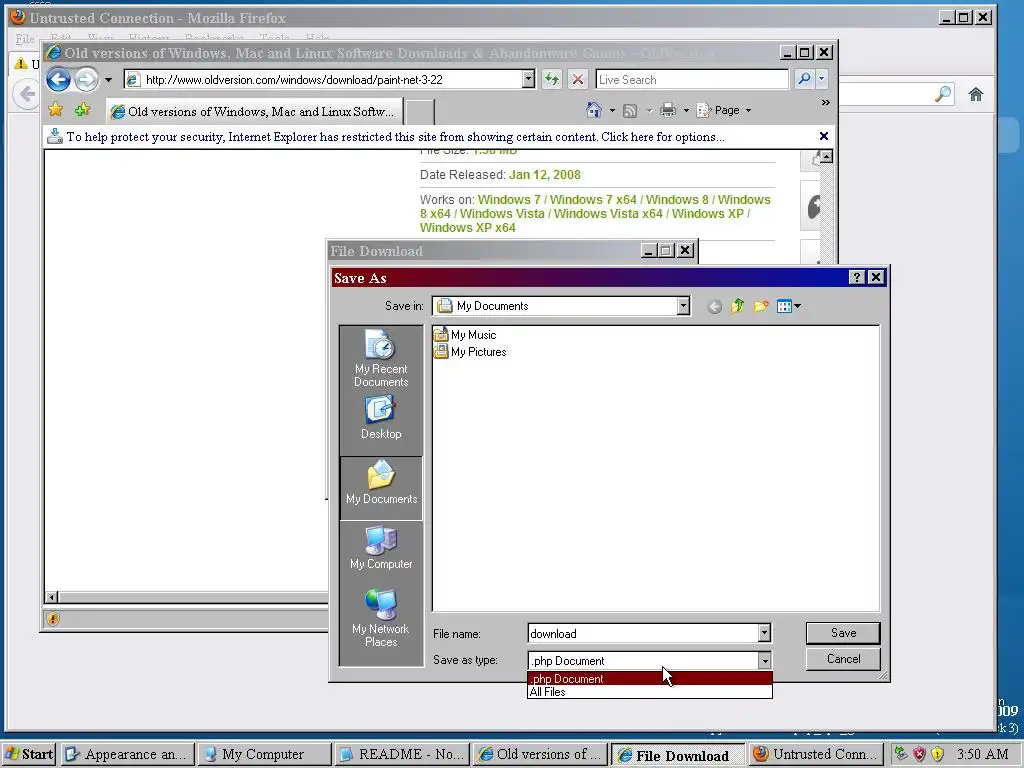Open the Live Search options dropdown
Viewport: 1024px width, 768px height.
[822, 79]
